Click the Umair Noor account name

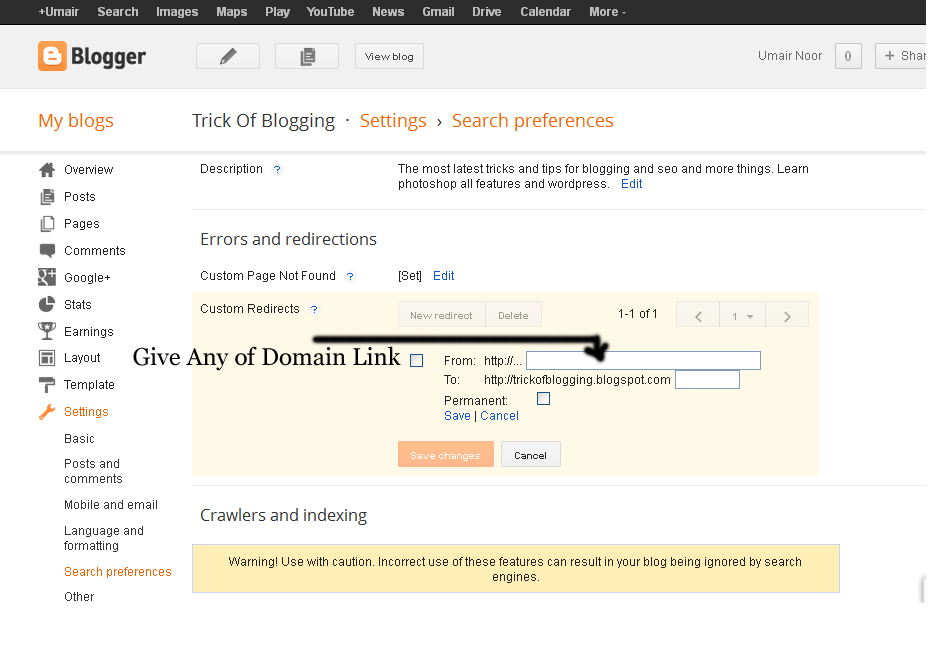tap(790, 56)
